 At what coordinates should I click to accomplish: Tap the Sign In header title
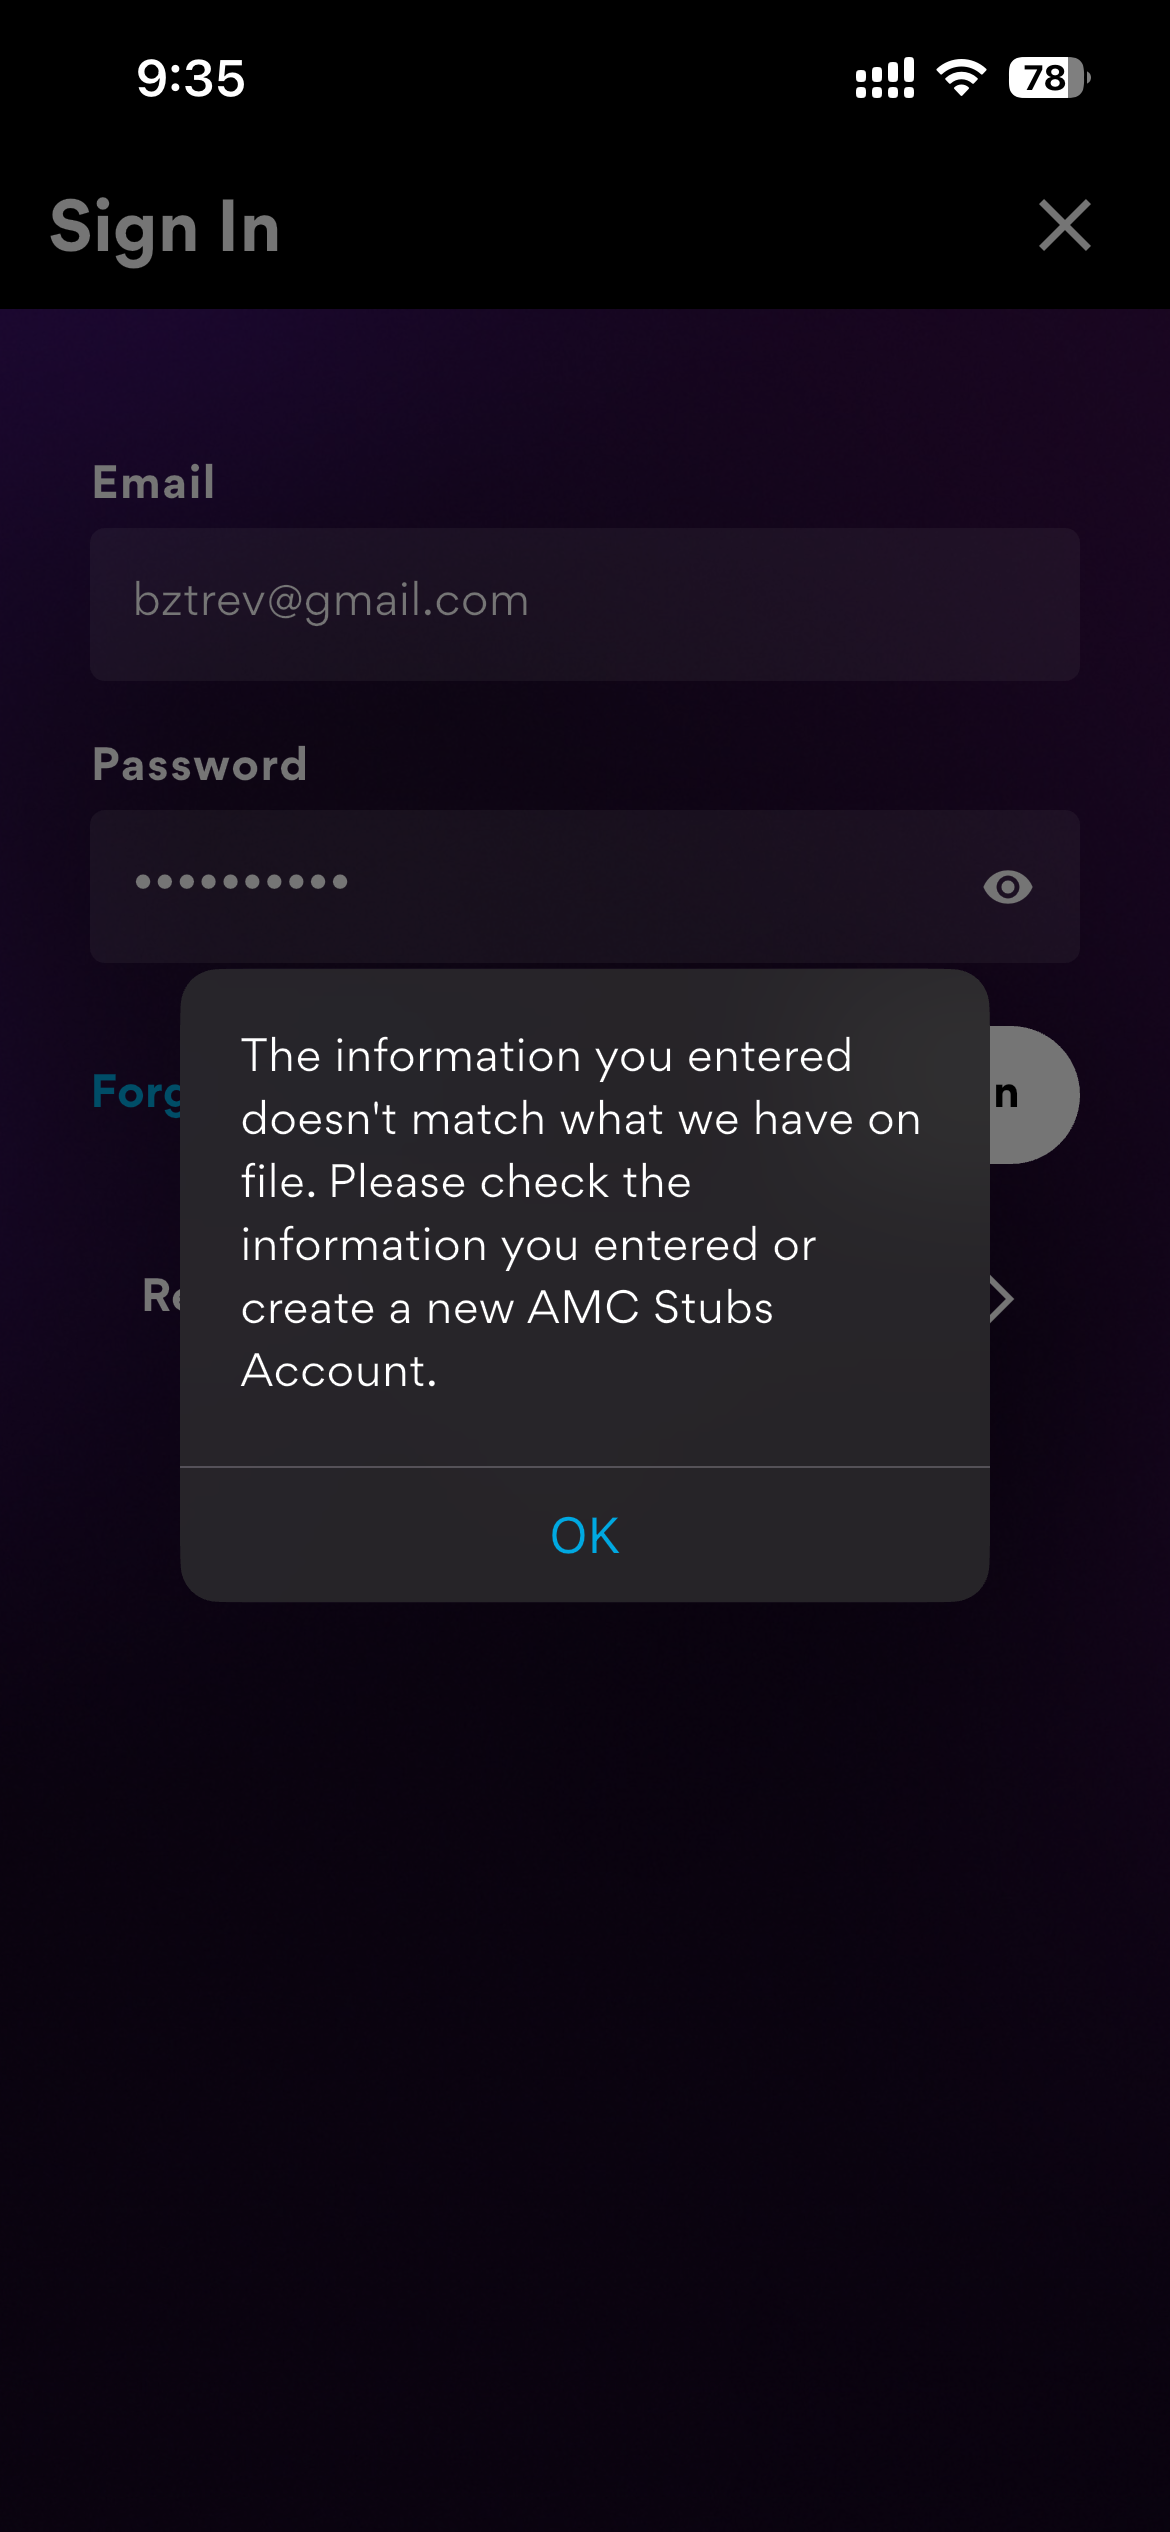click(165, 228)
